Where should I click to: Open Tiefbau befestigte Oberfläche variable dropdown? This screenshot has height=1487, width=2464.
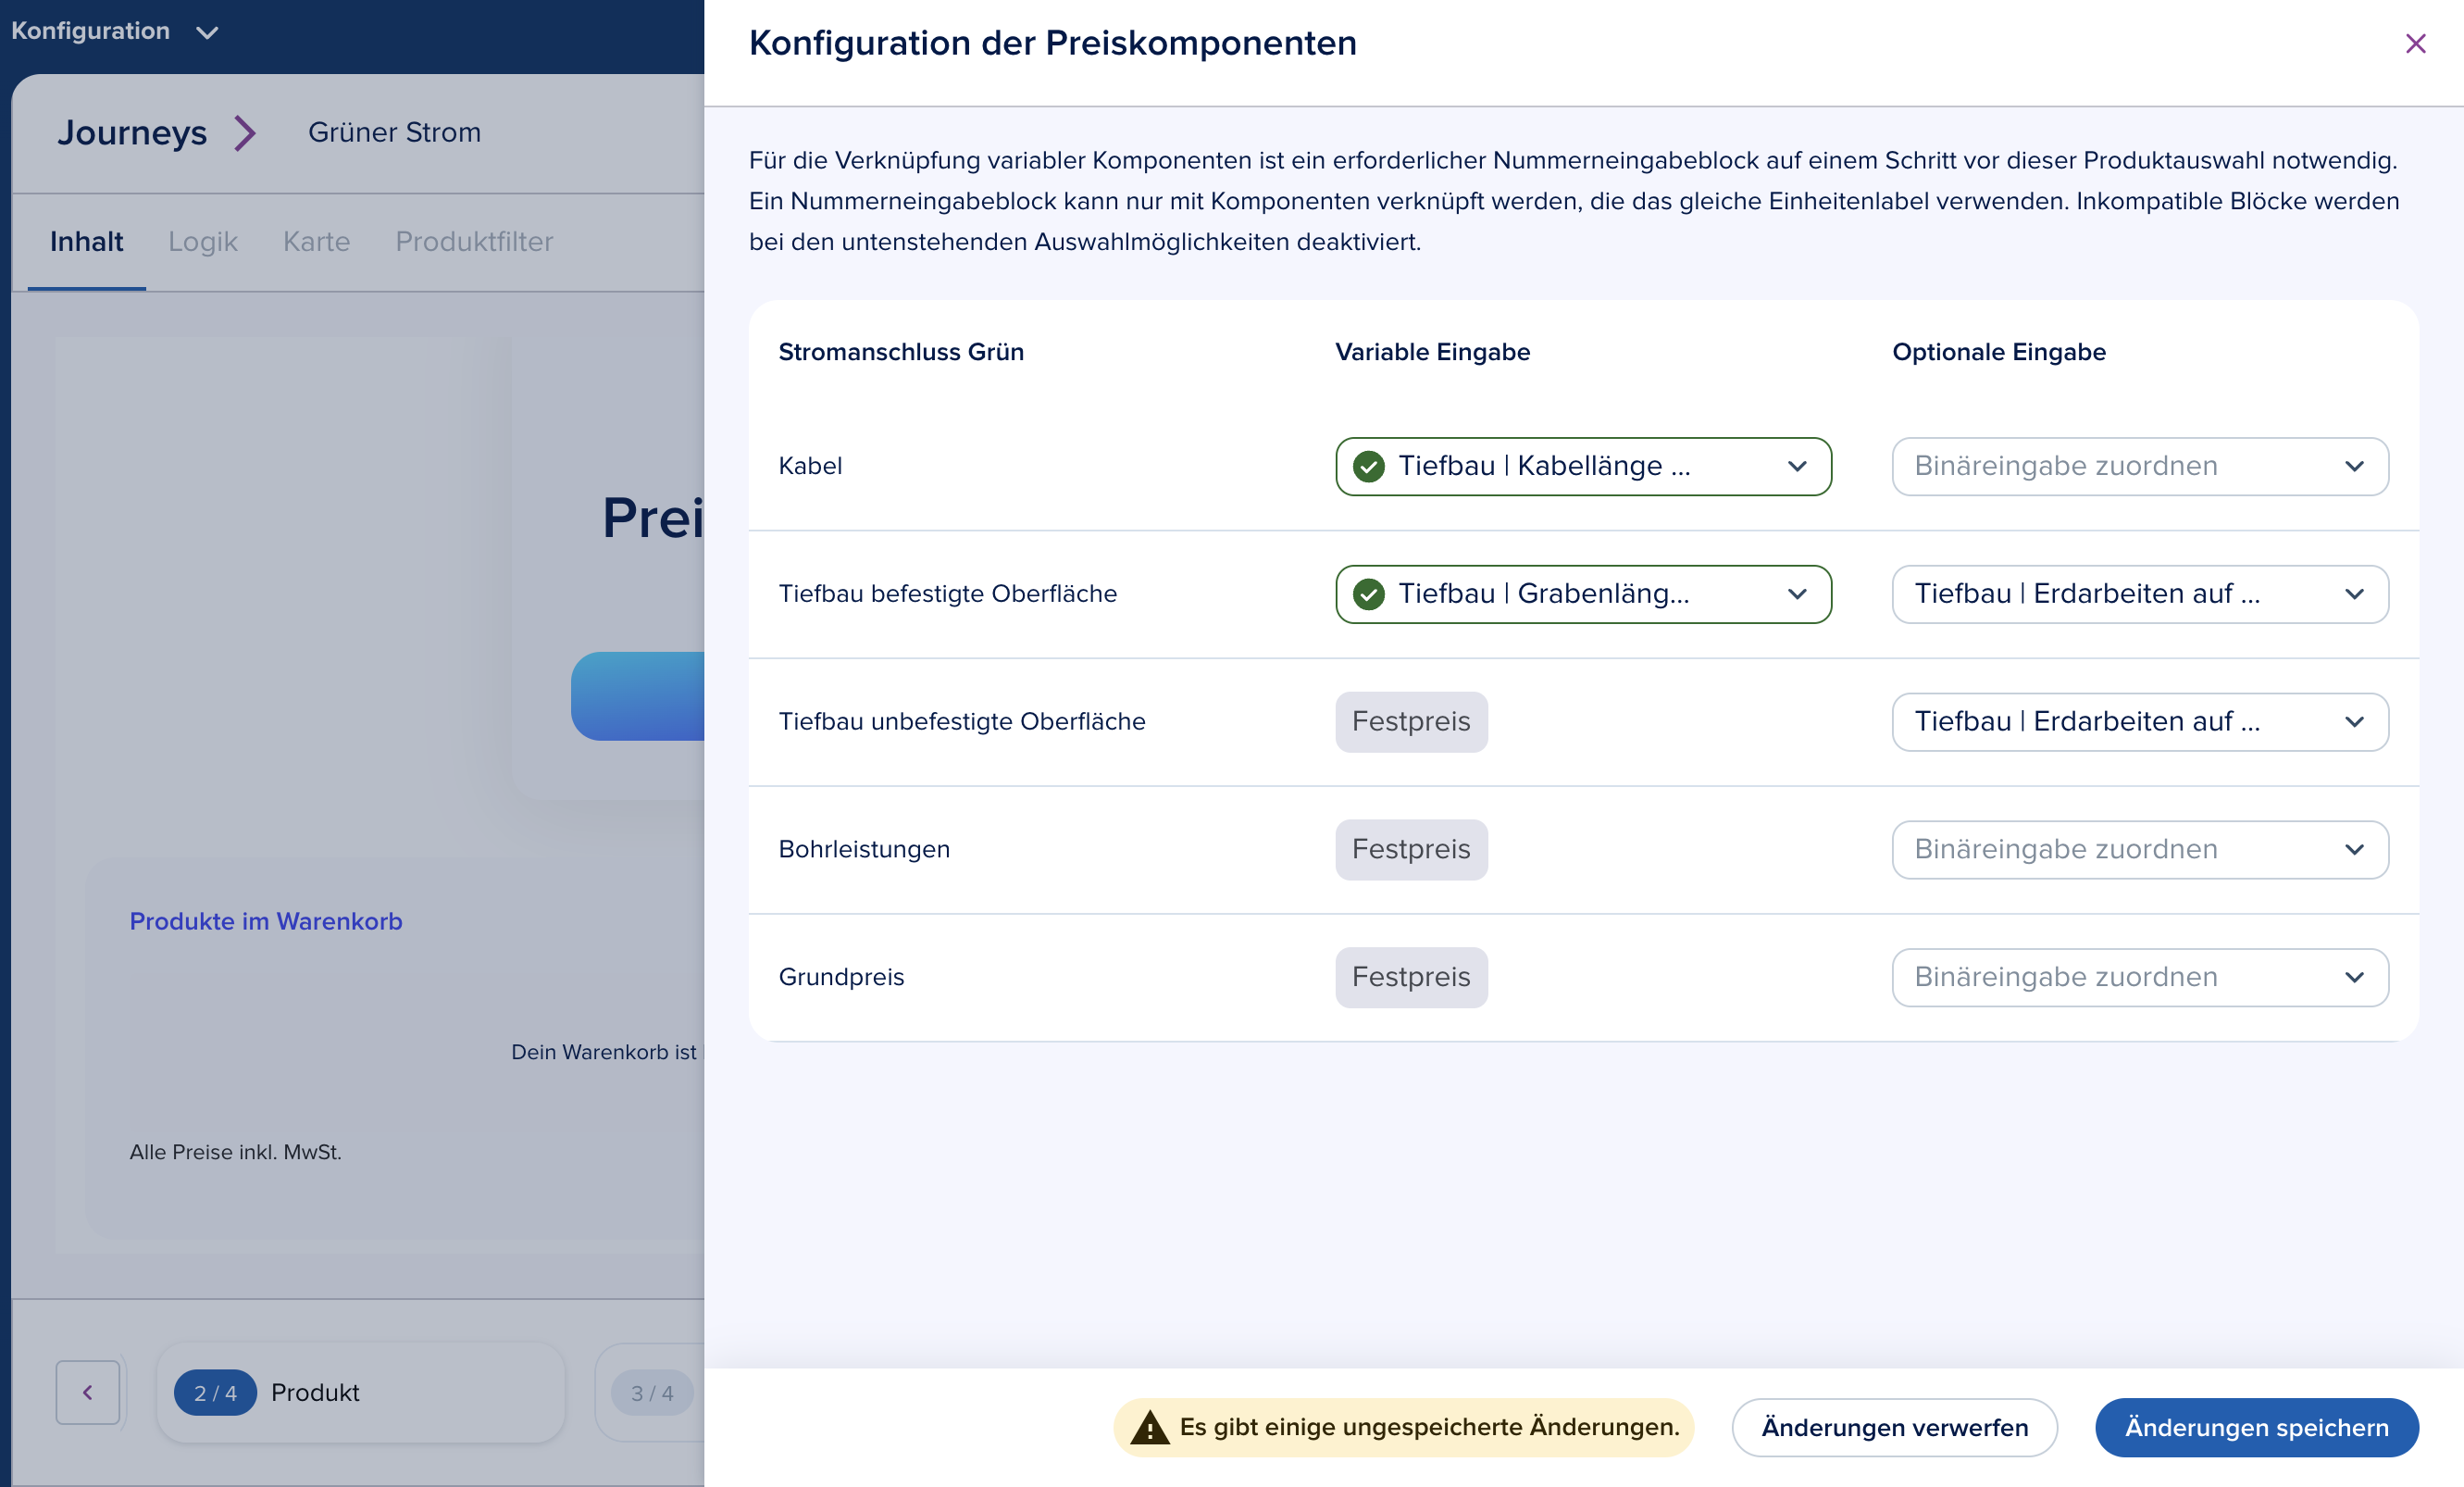(1583, 594)
